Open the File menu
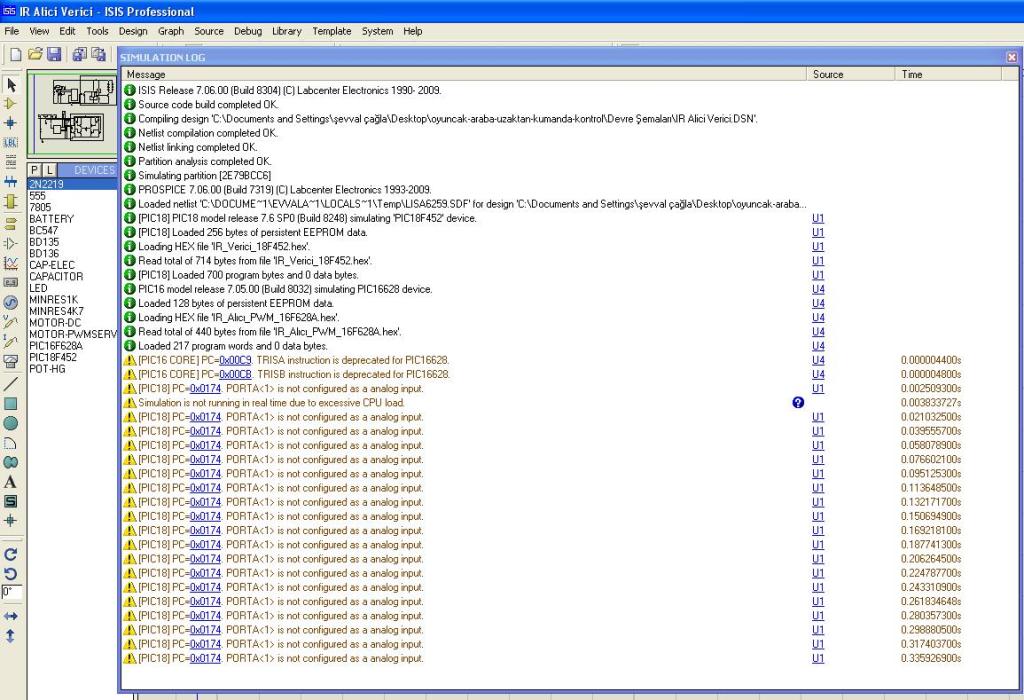The height and width of the screenshot is (700, 1024). coord(12,31)
